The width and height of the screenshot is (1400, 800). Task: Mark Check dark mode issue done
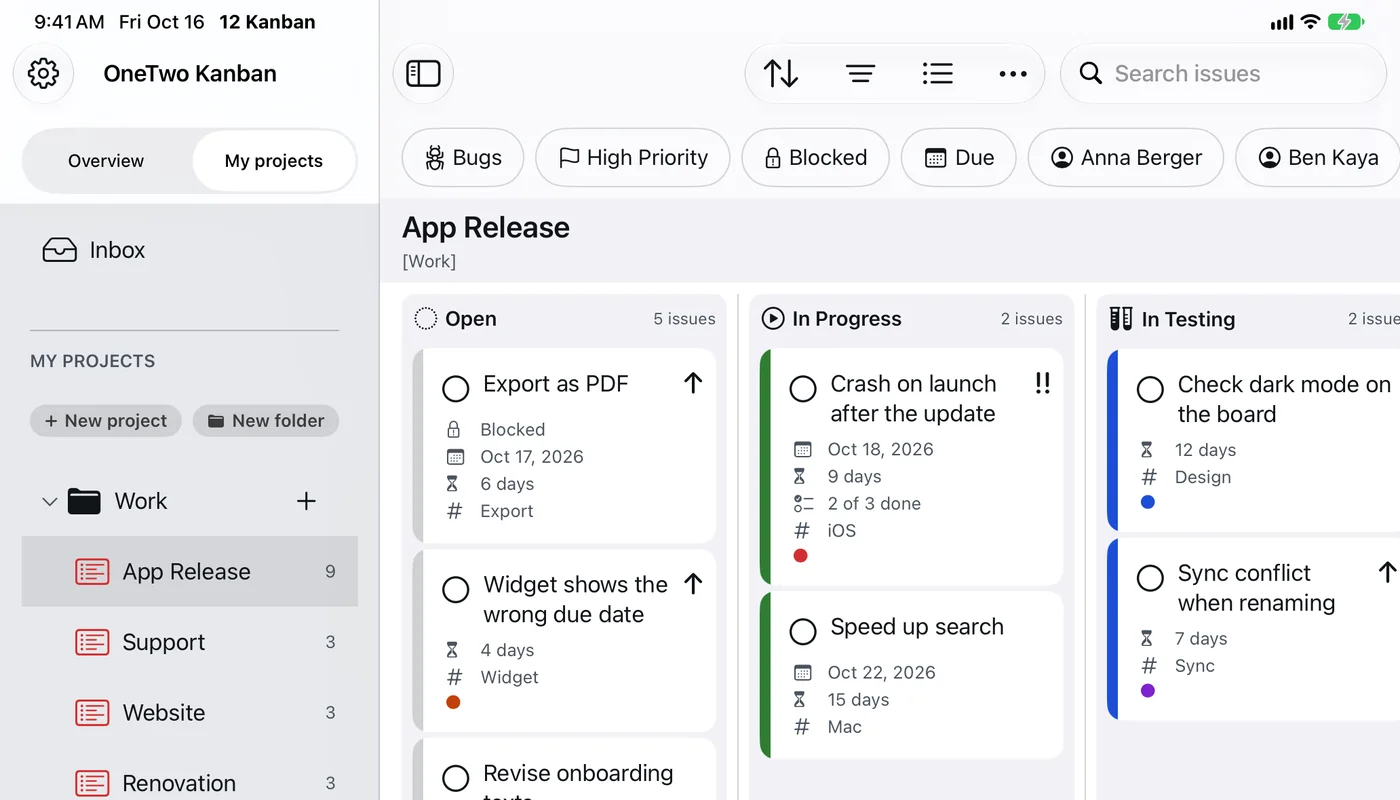click(x=1151, y=388)
